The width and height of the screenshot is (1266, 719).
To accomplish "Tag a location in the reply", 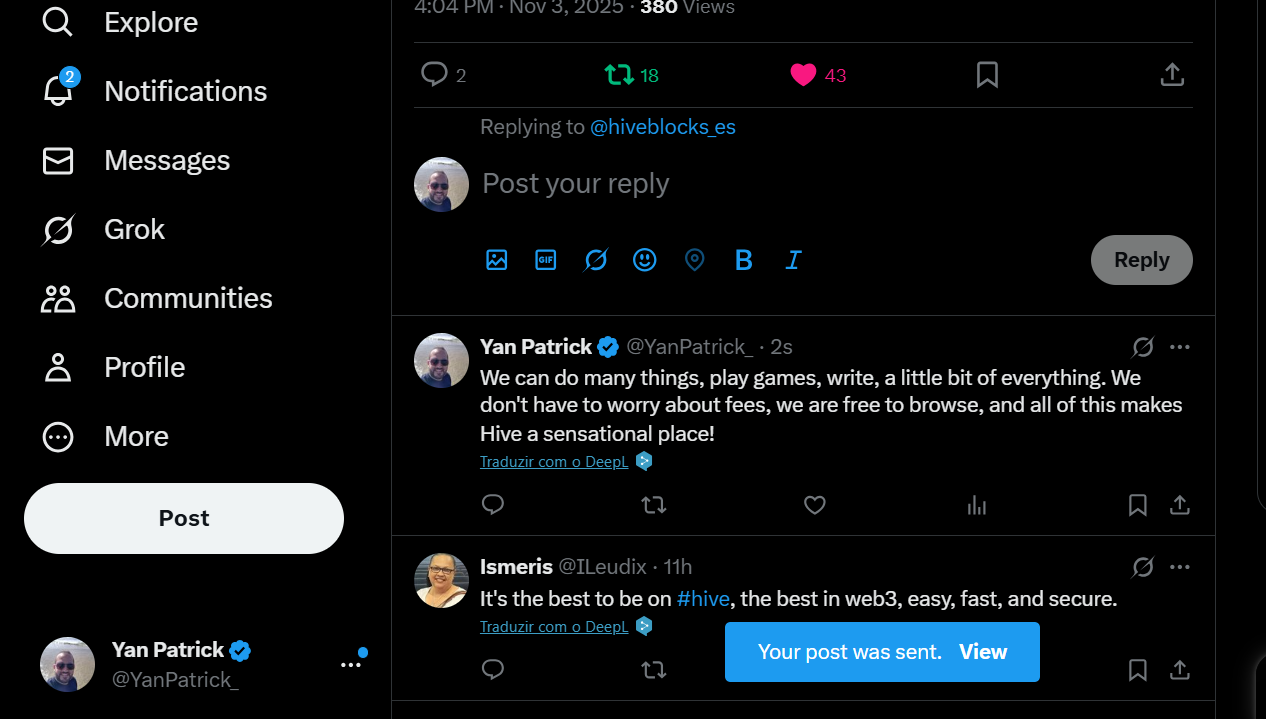I will tap(694, 260).
